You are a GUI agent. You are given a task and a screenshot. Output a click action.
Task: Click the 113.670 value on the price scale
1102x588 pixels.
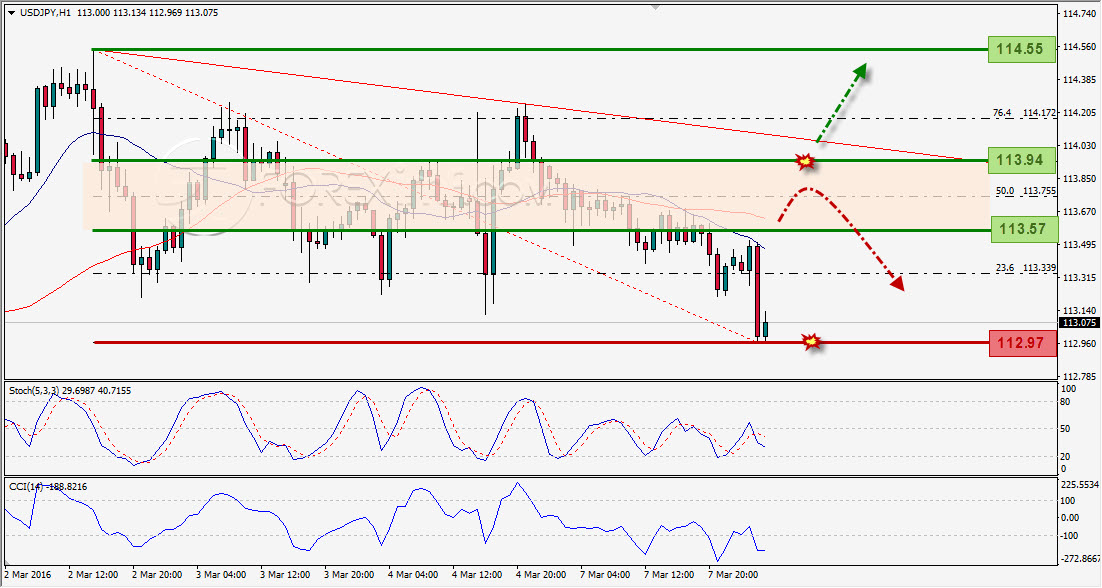click(x=1080, y=211)
